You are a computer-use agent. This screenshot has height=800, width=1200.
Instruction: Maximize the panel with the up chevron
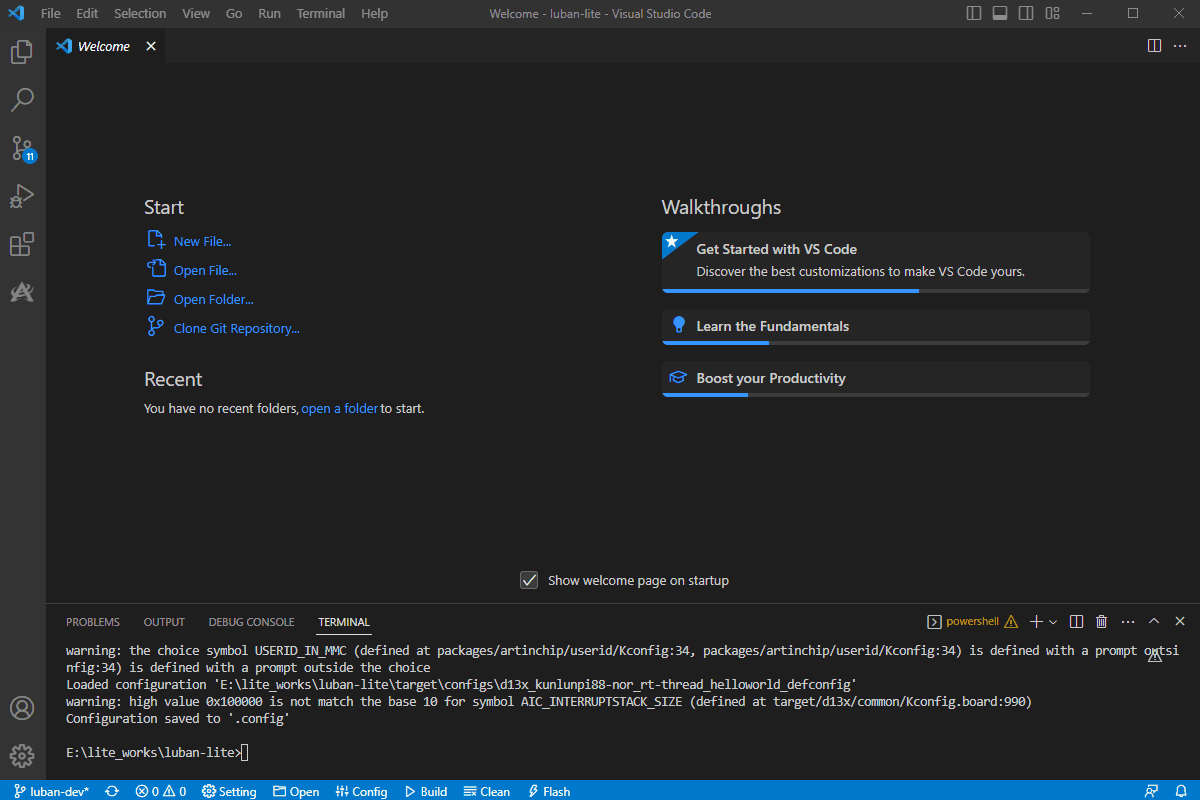pyautogui.click(x=1154, y=621)
